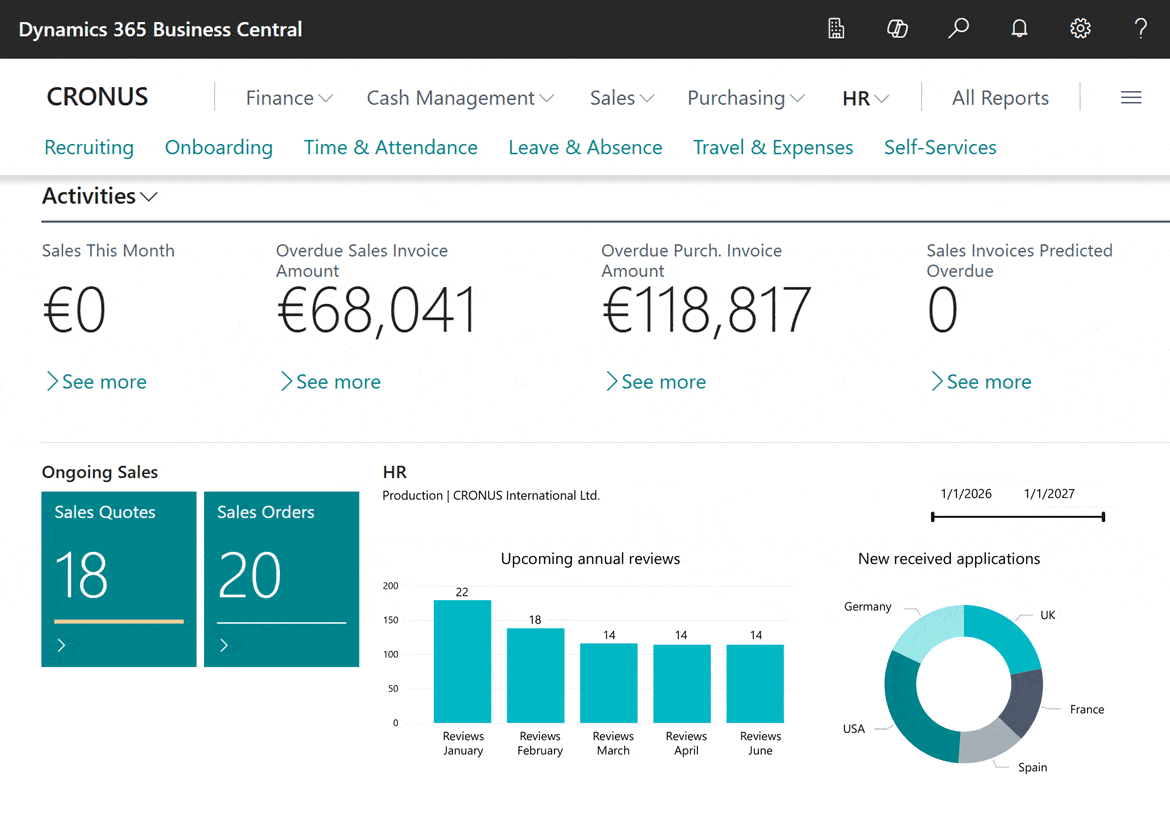Select the Reviews January bar

[x=463, y=662]
